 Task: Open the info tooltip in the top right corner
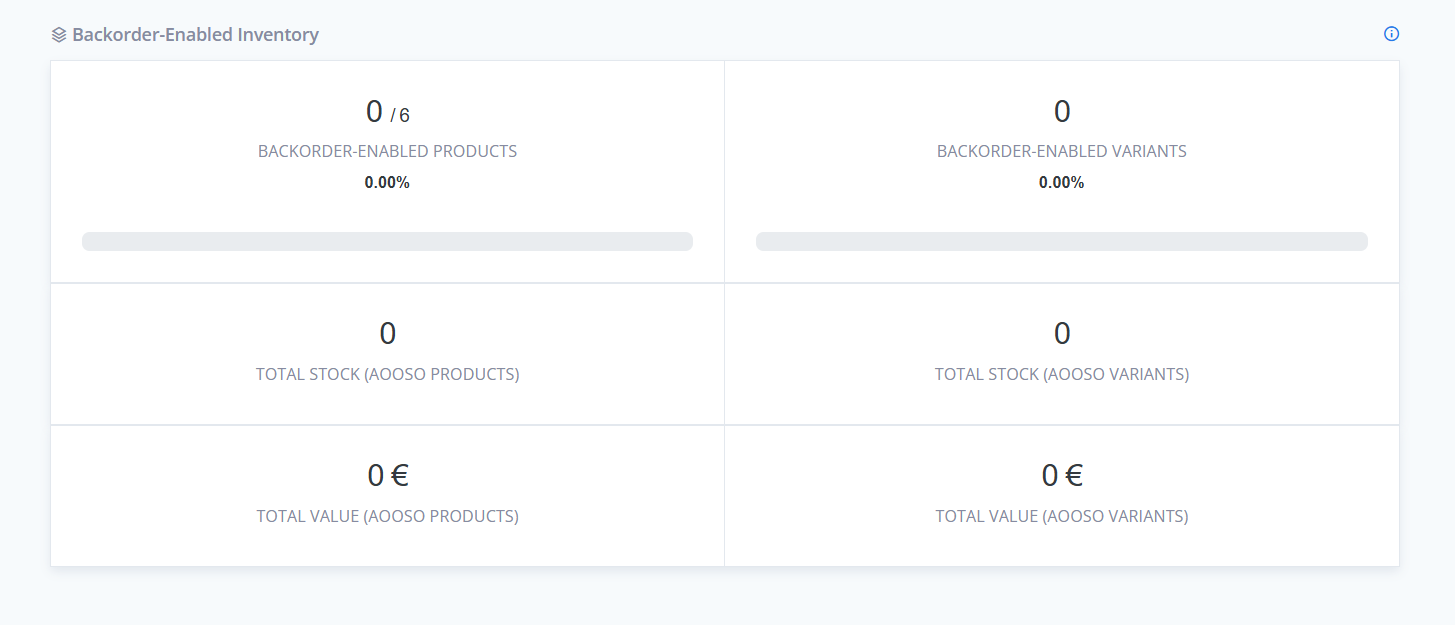coord(1391,33)
